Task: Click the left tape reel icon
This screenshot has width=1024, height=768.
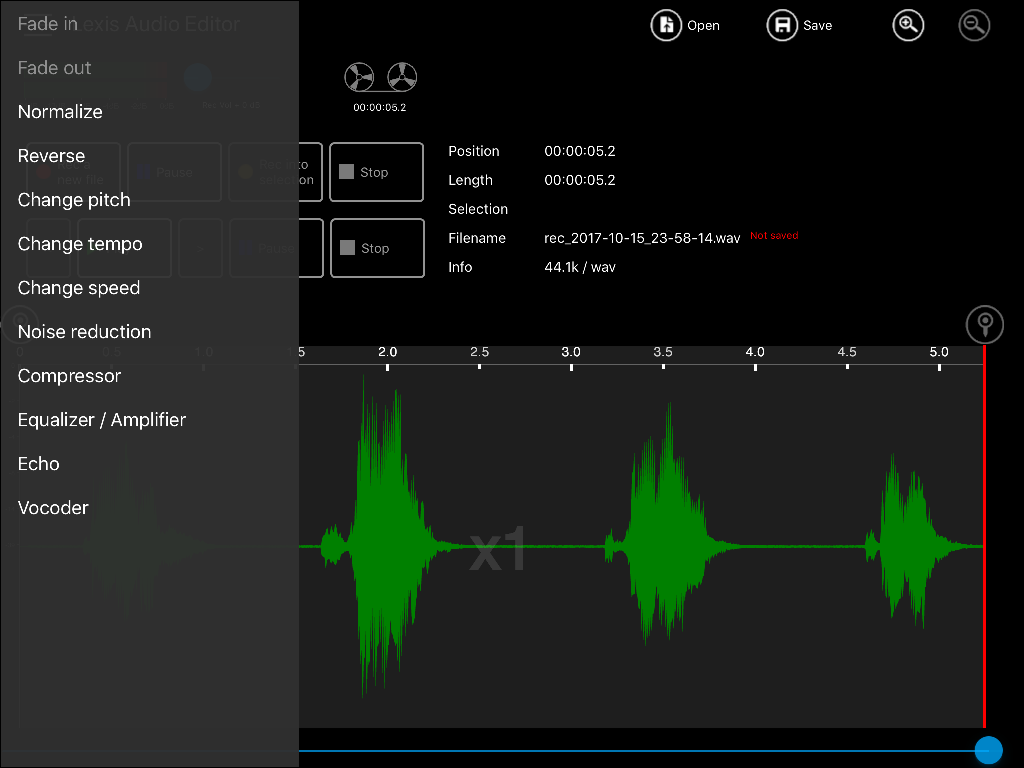Action: pyautogui.click(x=359, y=78)
